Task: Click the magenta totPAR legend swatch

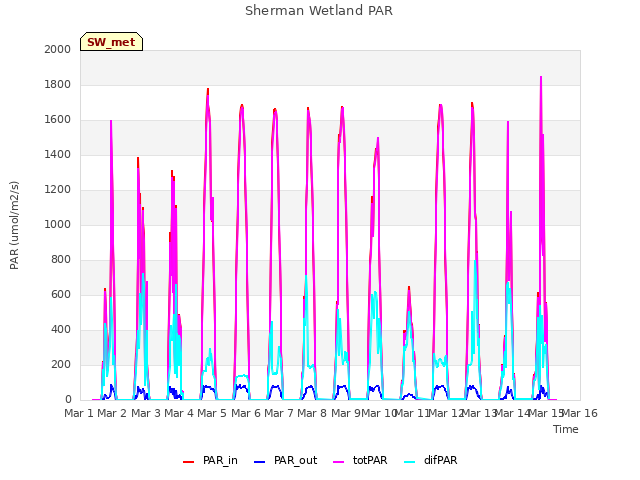Action: click(338, 462)
